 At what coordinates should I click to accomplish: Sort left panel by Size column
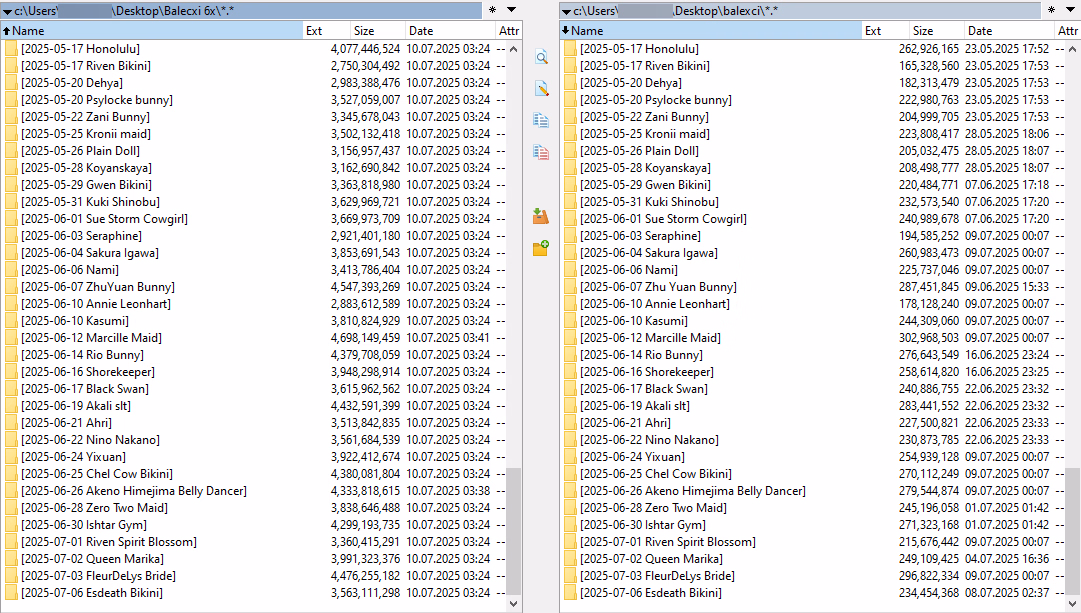click(x=364, y=31)
